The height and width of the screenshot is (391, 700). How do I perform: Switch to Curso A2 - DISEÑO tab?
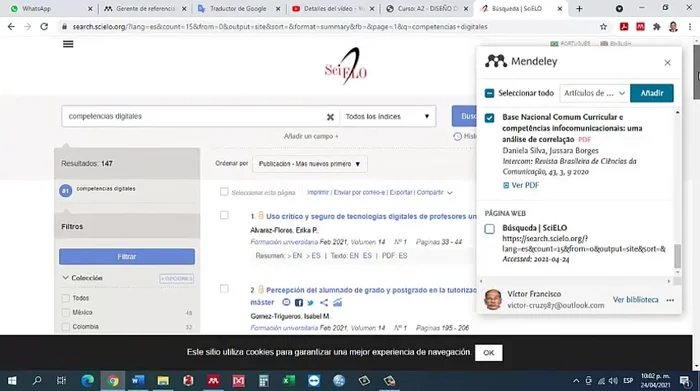[x=426, y=8]
